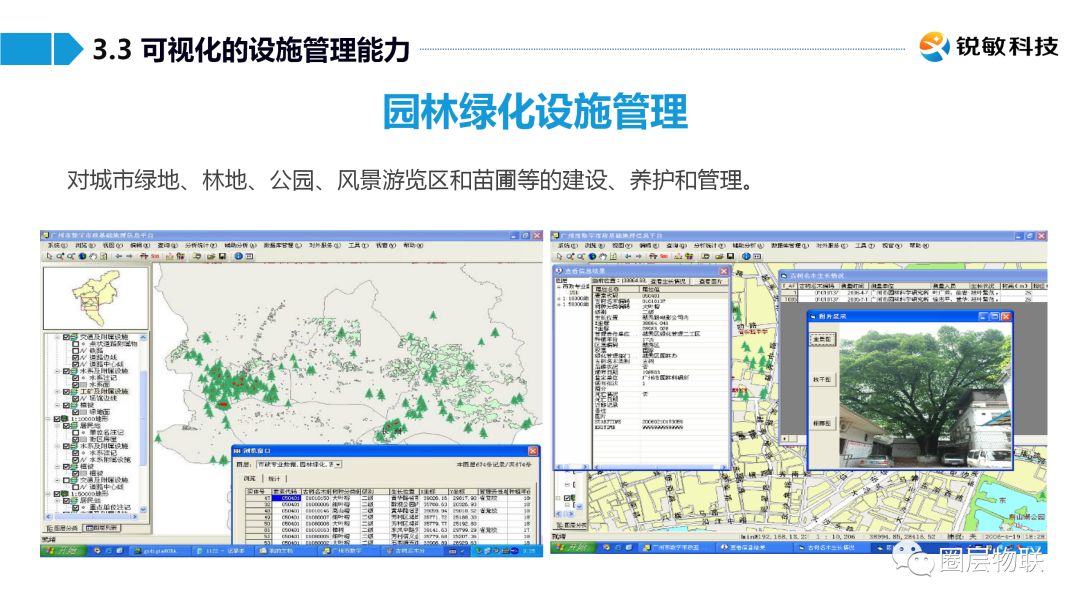The image size is (1080, 608).
Task: Click the 根部图 button in the photo dialog
Action: click(822, 423)
